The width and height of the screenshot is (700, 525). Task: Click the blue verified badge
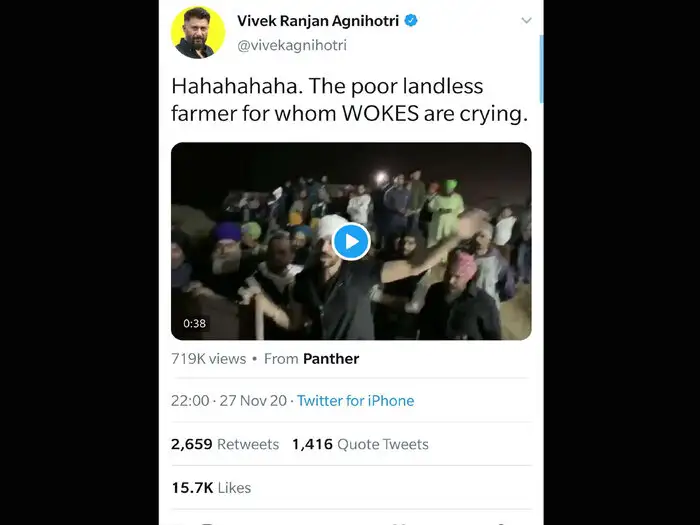410,21
